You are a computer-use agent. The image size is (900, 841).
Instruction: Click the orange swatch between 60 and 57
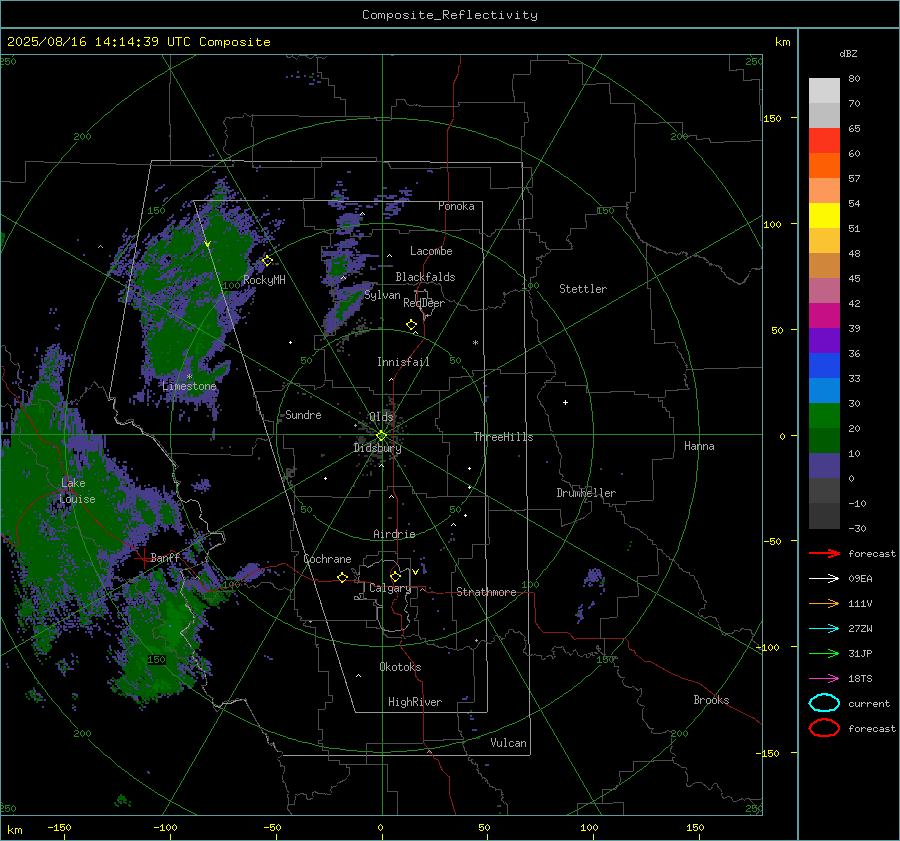point(824,166)
